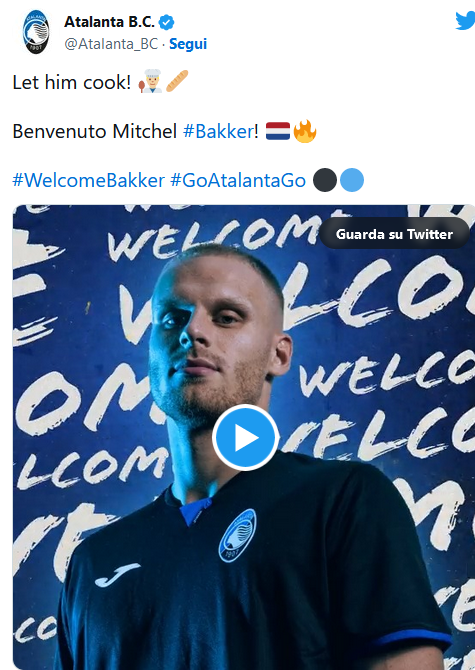
Task: Click the blue circle emoji
Action: click(x=352, y=180)
